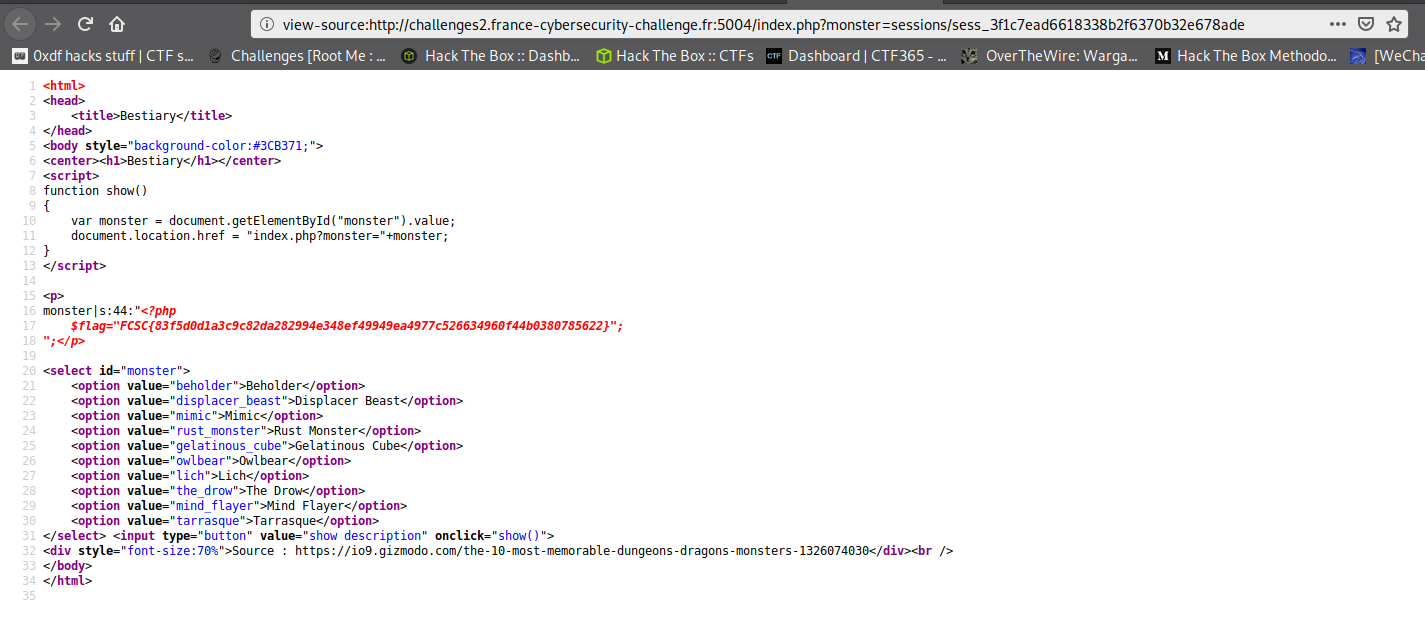Click the opening <head> tag line

(64, 101)
